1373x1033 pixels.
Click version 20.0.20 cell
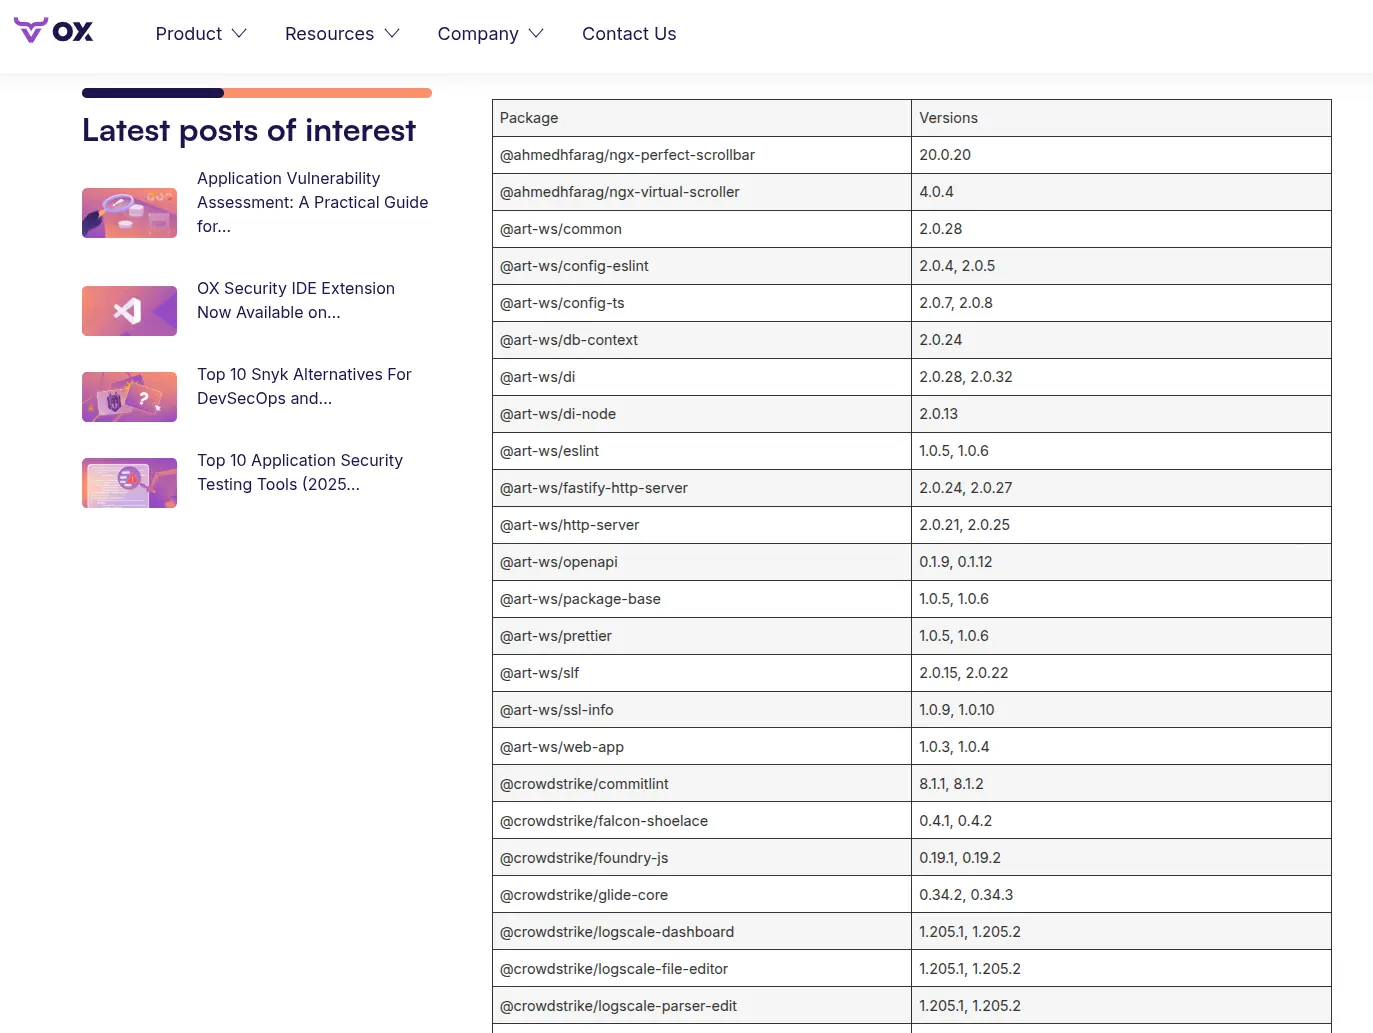(x=1121, y=155)
